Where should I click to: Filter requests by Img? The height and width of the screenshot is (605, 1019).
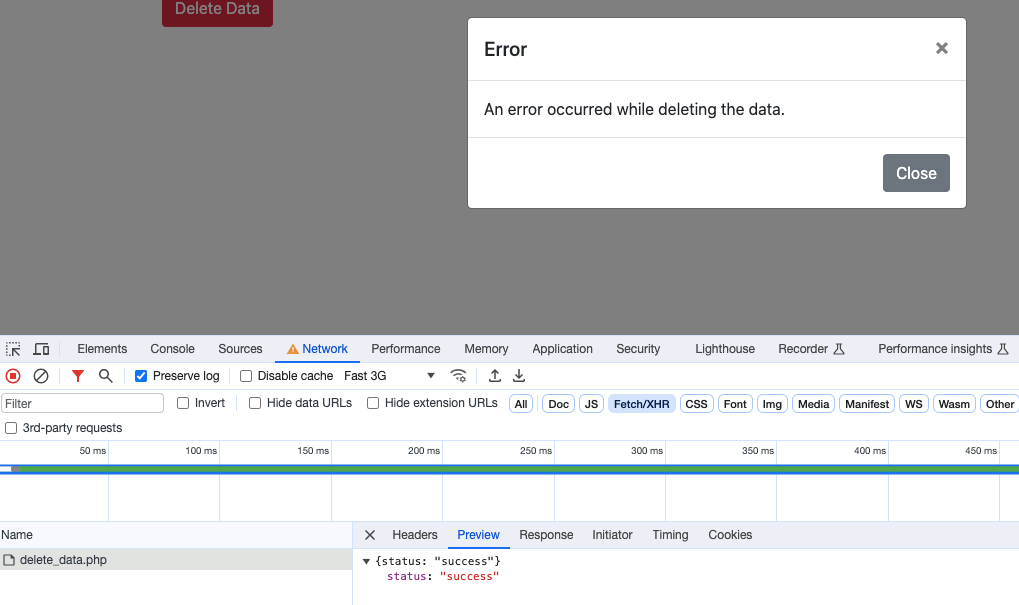tap(772, 404)
